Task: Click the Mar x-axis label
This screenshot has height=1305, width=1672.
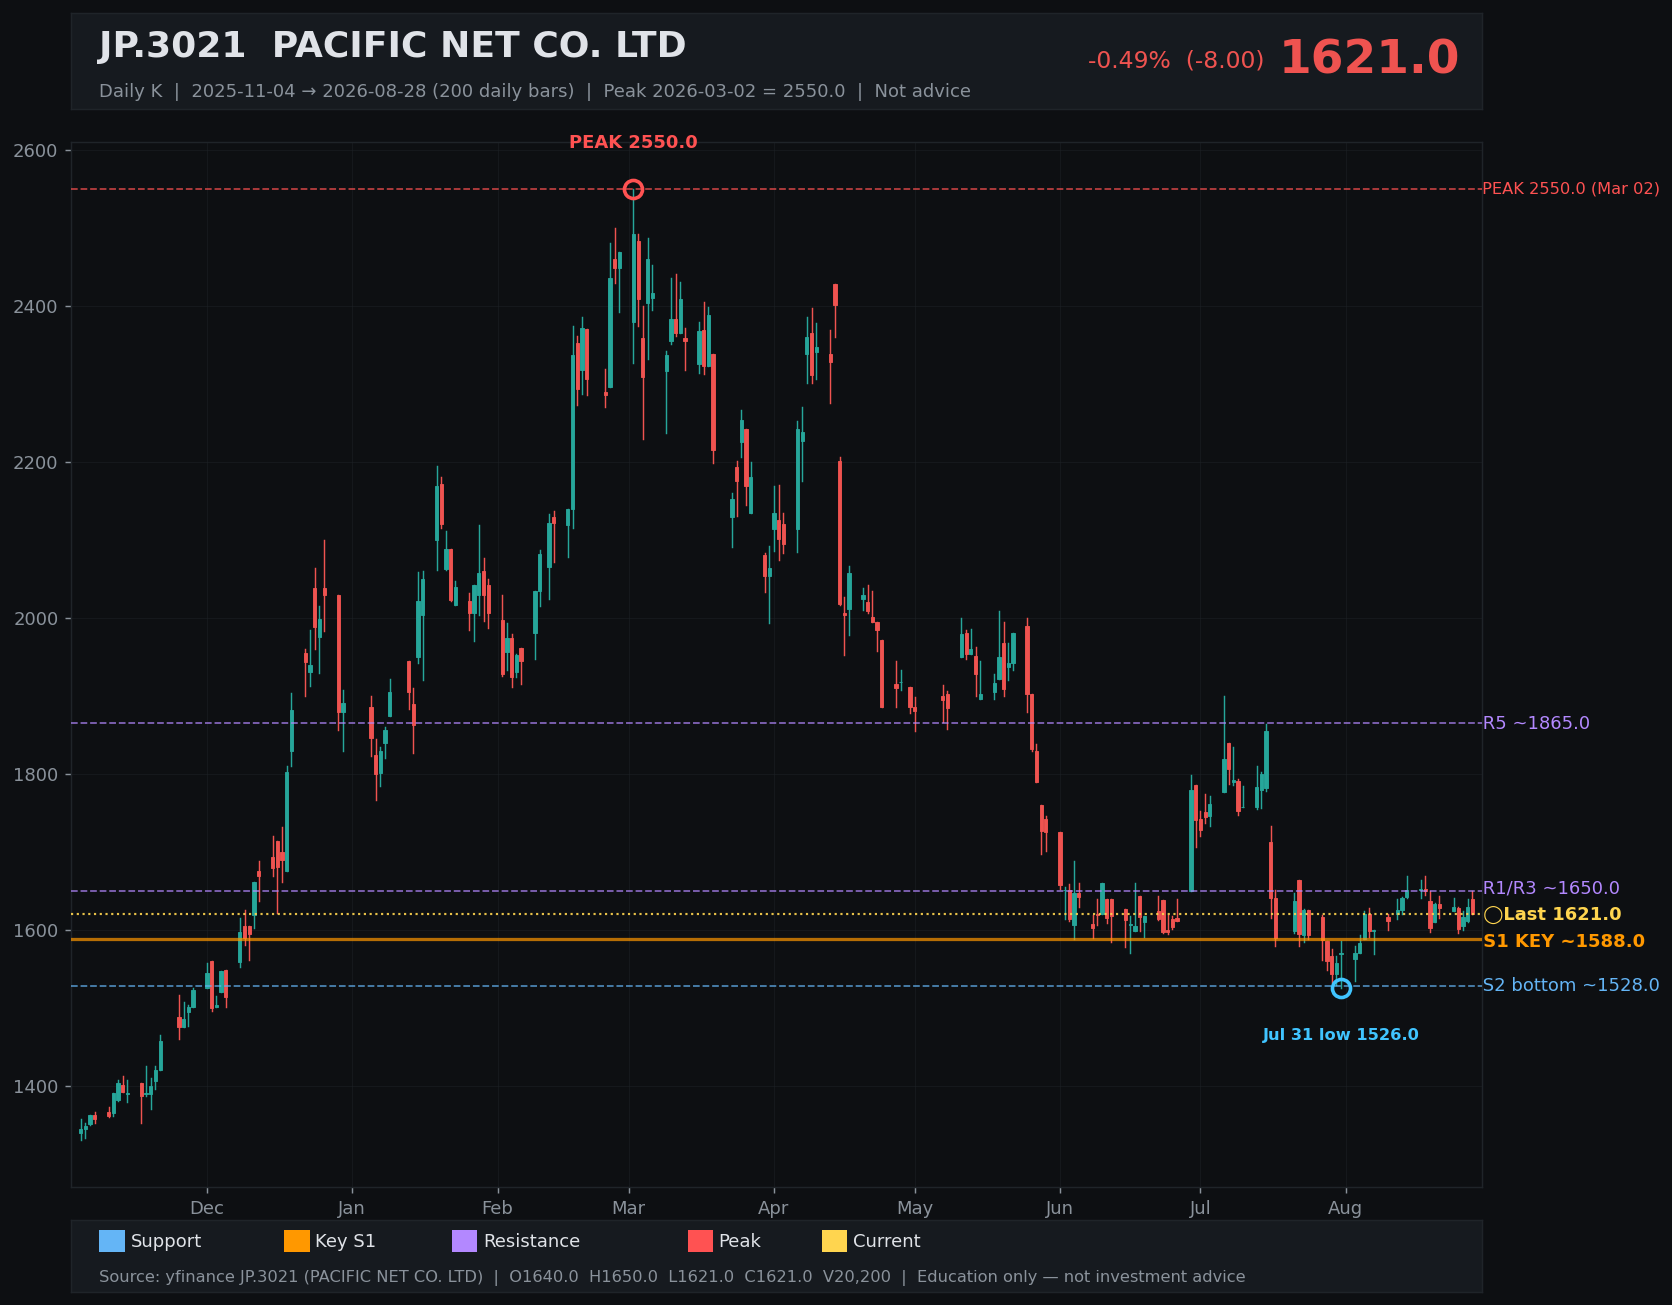Action: pyautogui.click(x=629, y=1208)
